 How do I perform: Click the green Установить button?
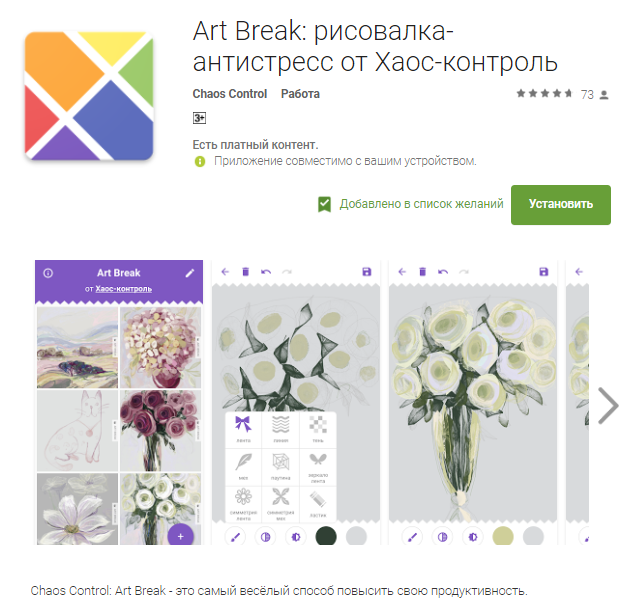(x=561, y=205)
